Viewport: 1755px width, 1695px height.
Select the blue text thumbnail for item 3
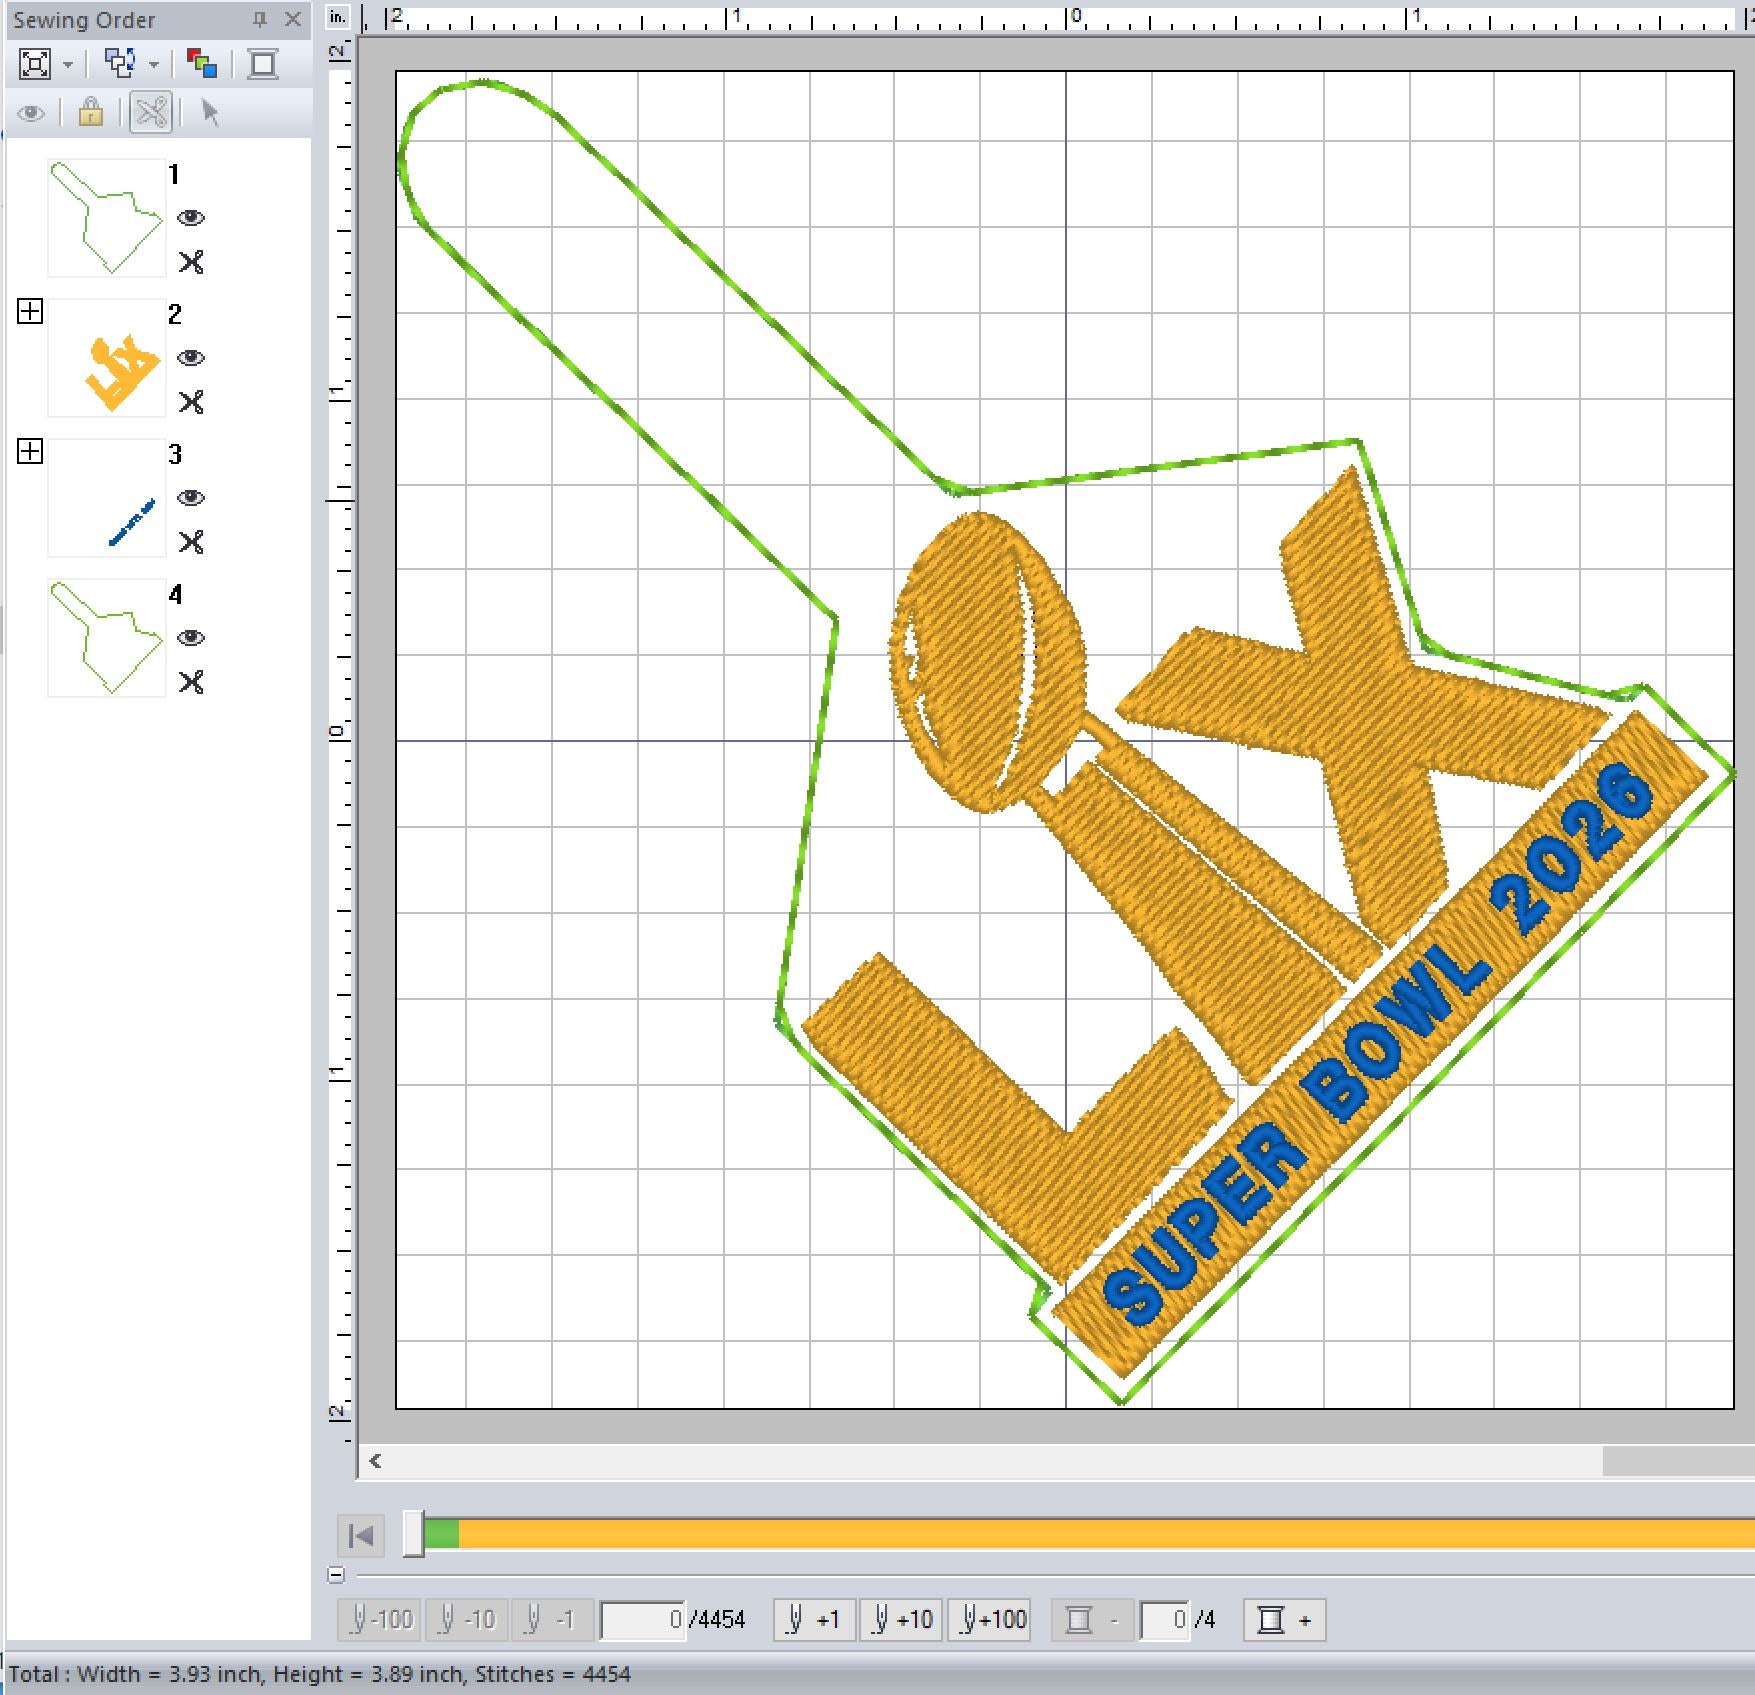(x=107, y=498)
